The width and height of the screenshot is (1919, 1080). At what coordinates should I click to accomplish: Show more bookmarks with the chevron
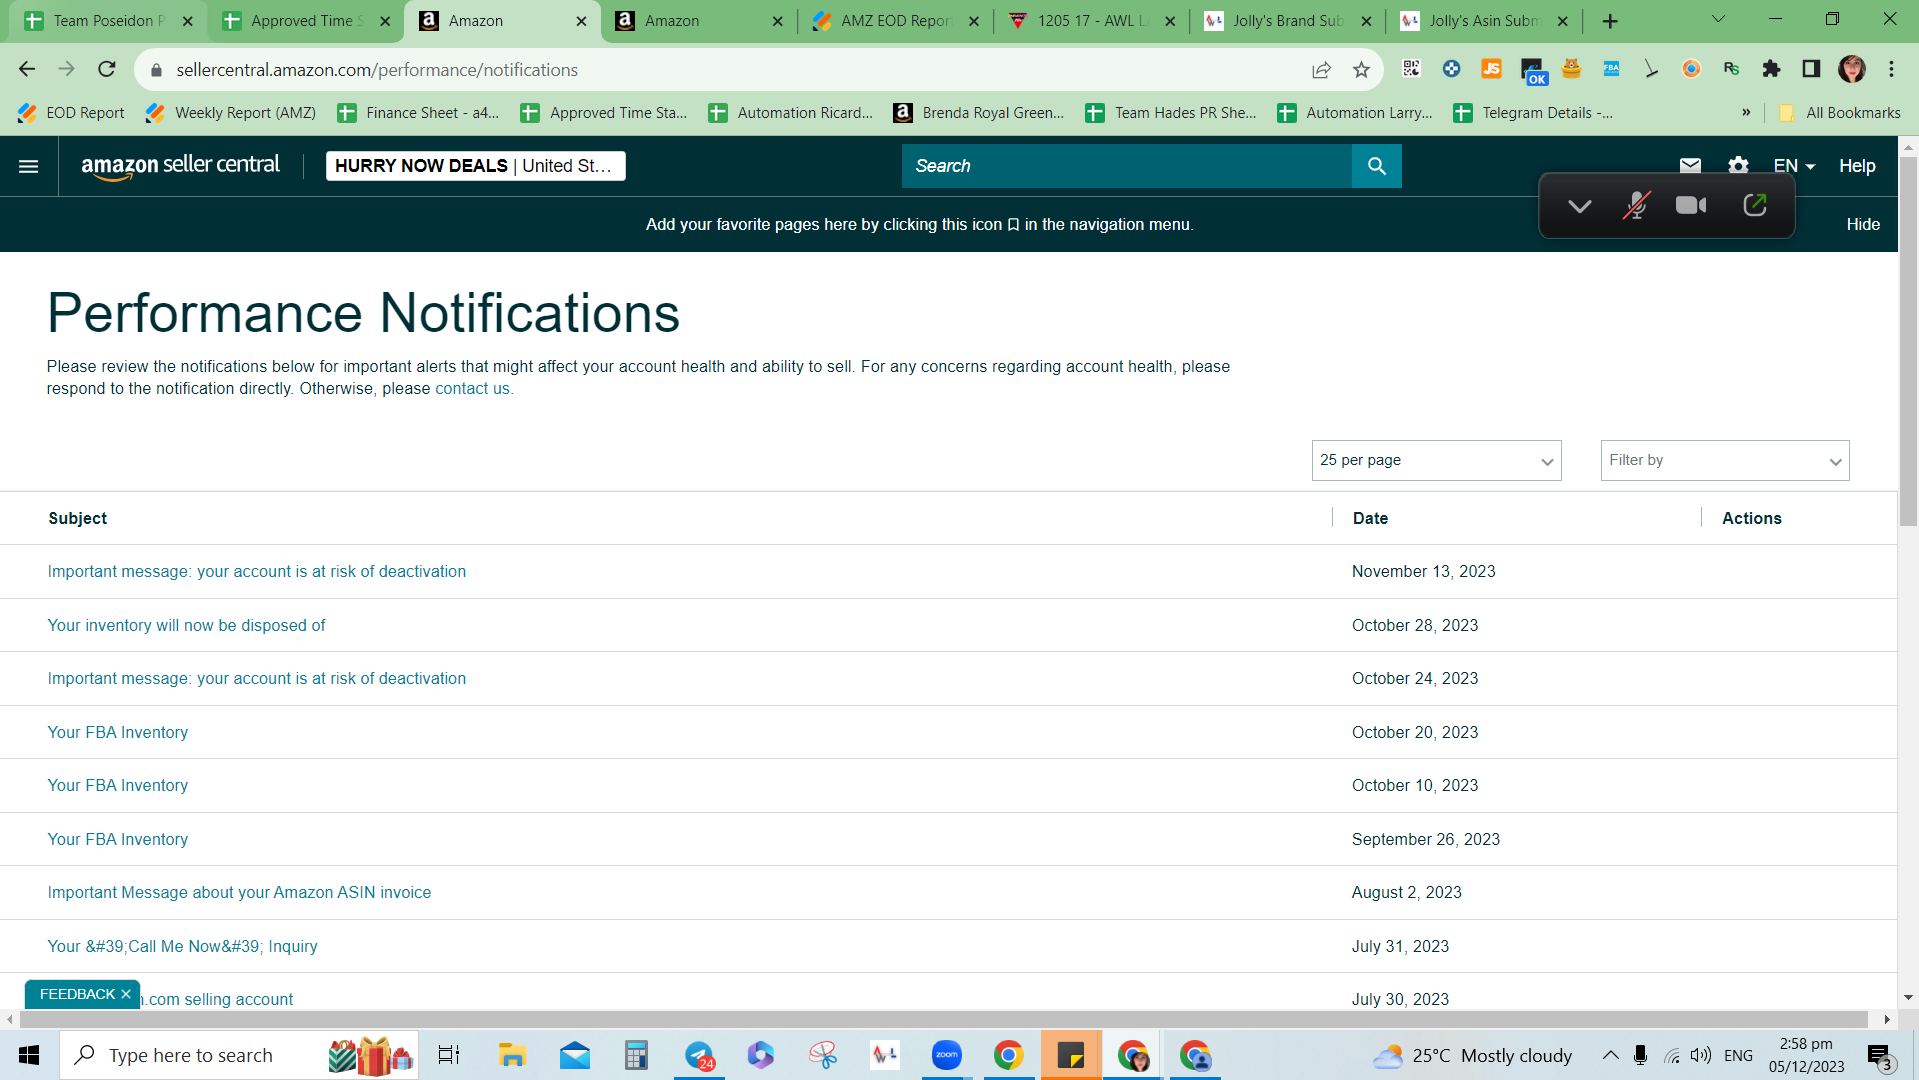1746,113
